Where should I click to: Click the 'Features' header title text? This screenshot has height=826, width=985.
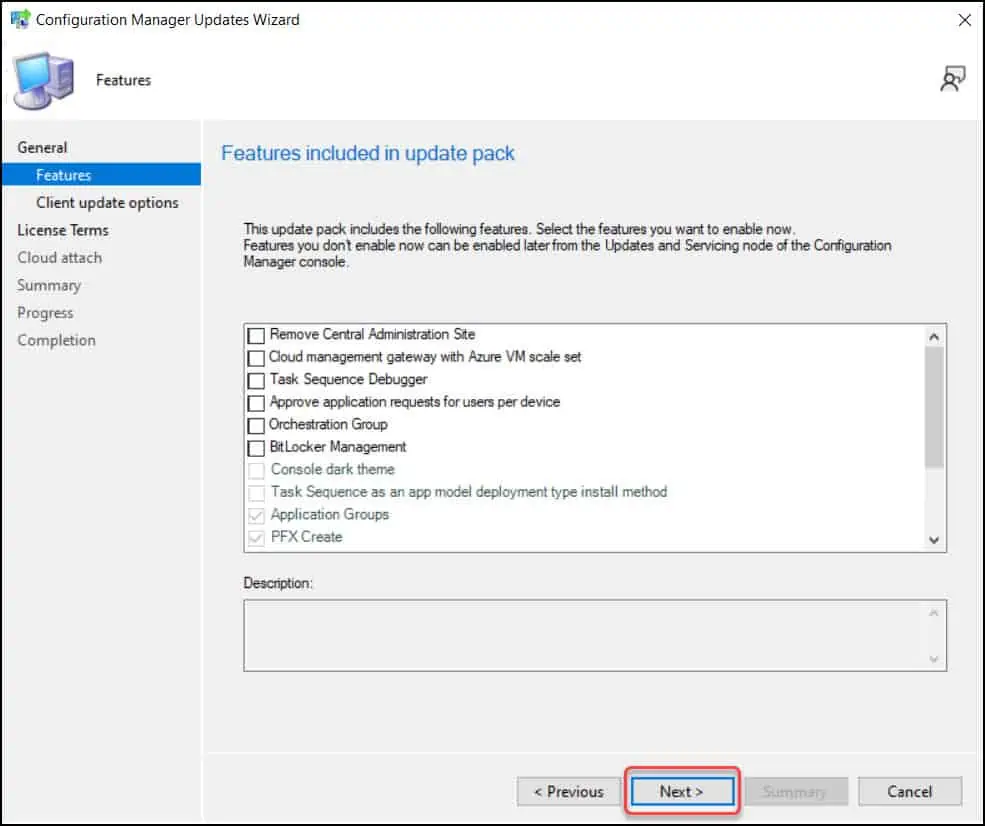(123, 80)
